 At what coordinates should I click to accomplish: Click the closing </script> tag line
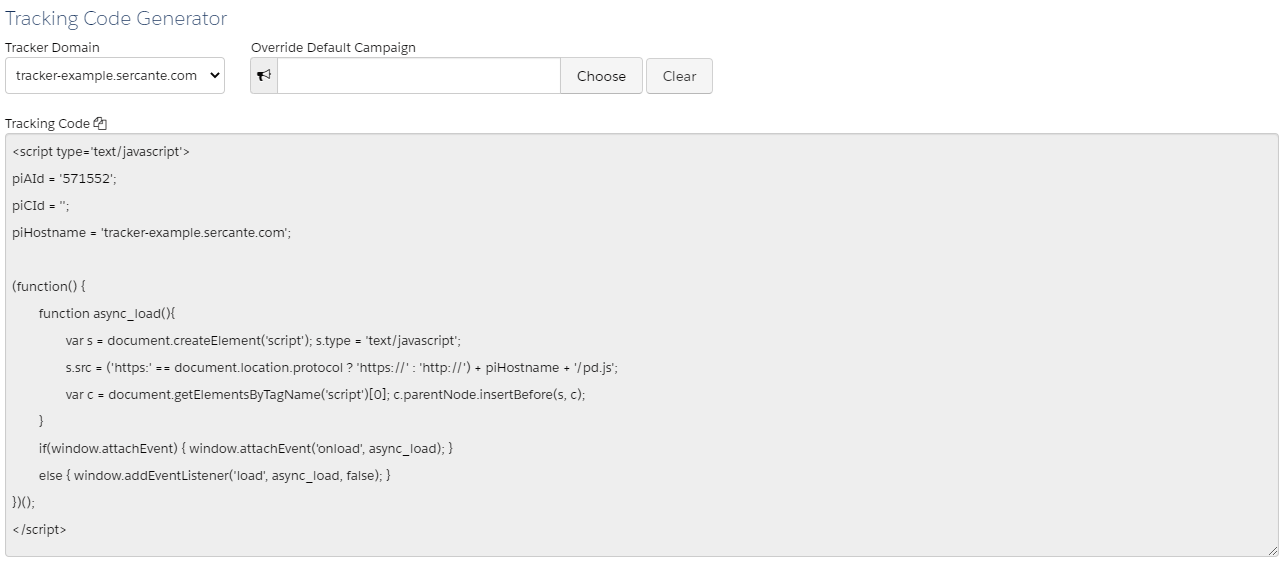pyautogui.click(x=39, y=529)
